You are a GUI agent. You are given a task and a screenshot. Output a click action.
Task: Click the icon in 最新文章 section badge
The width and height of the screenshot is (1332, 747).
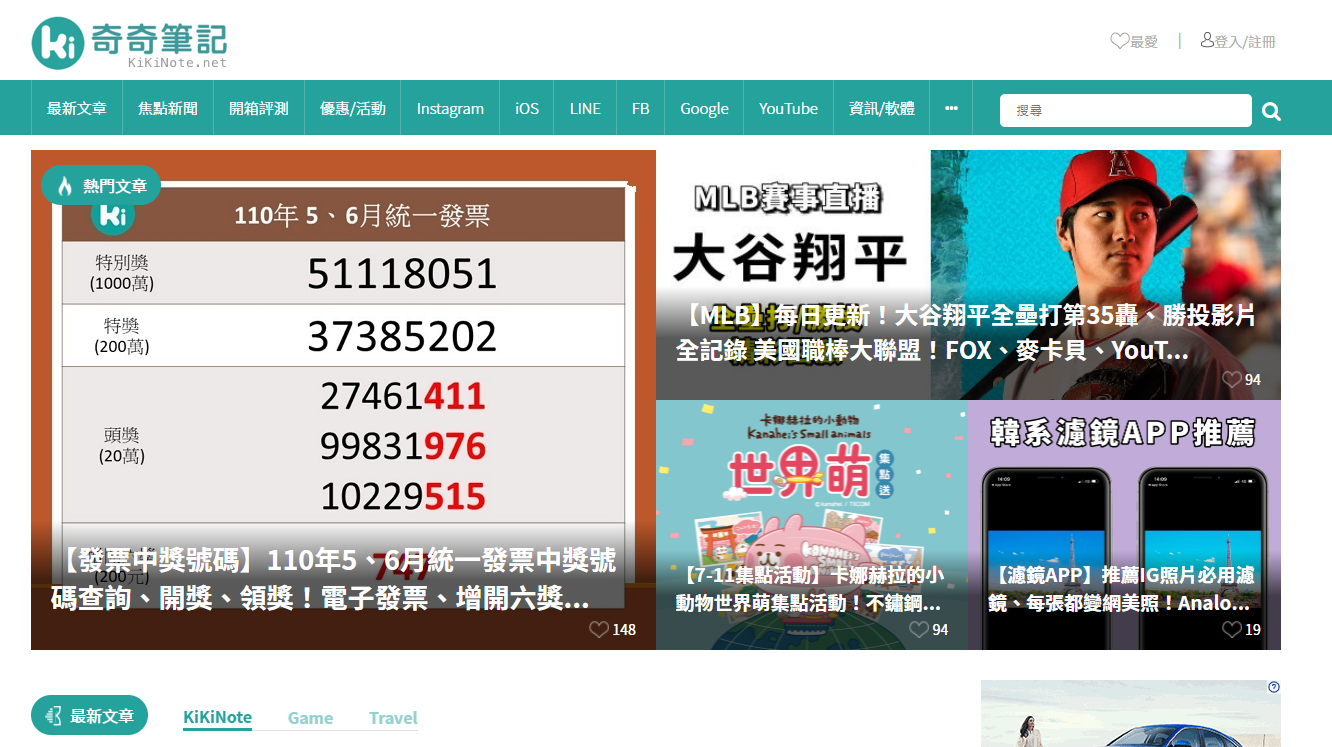tap(53, 716)
